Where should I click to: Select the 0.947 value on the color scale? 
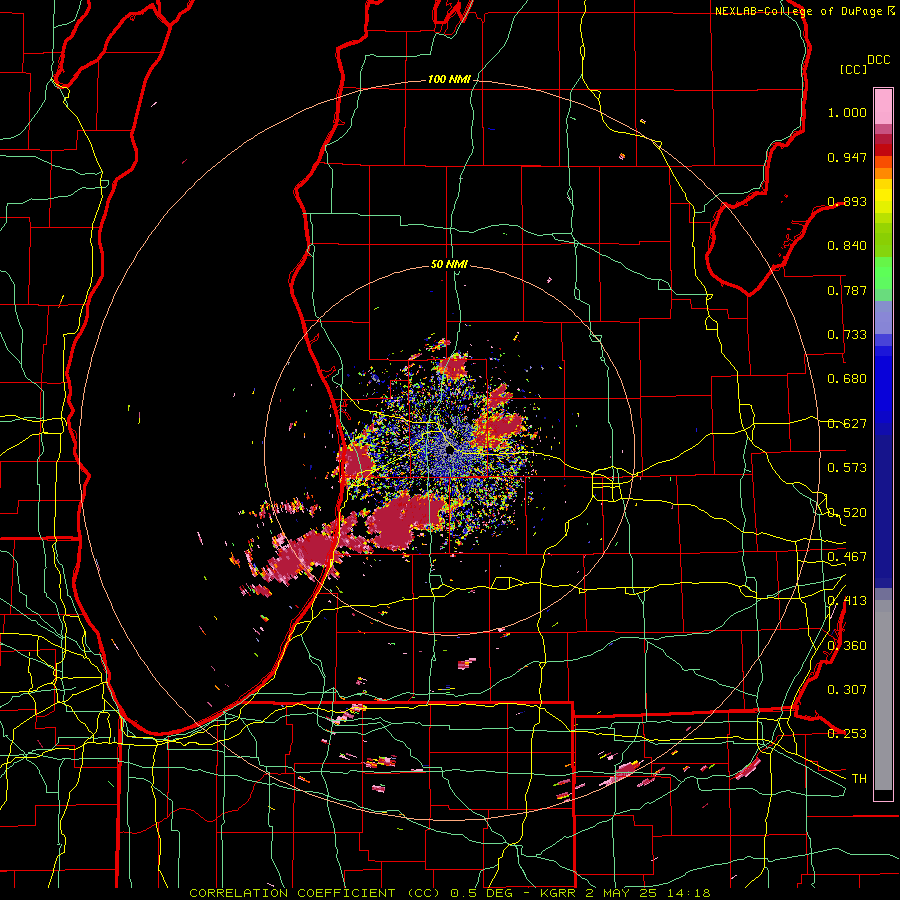pyautogui.click(x=847, y=157)
